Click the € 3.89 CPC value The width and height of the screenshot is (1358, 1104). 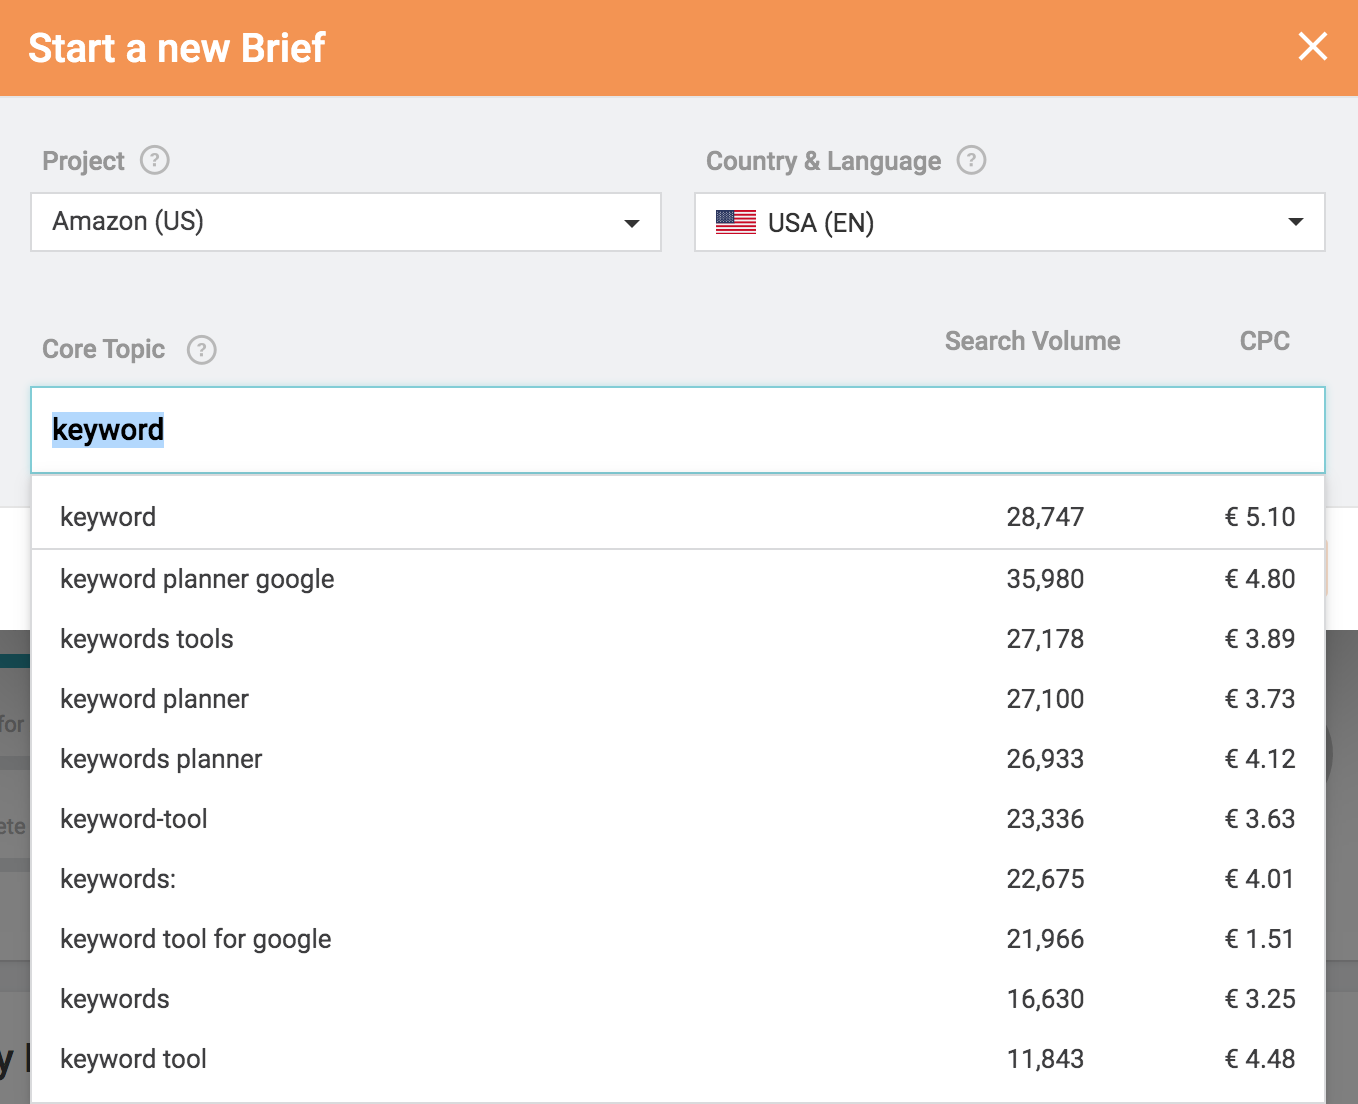point(1260,639)
